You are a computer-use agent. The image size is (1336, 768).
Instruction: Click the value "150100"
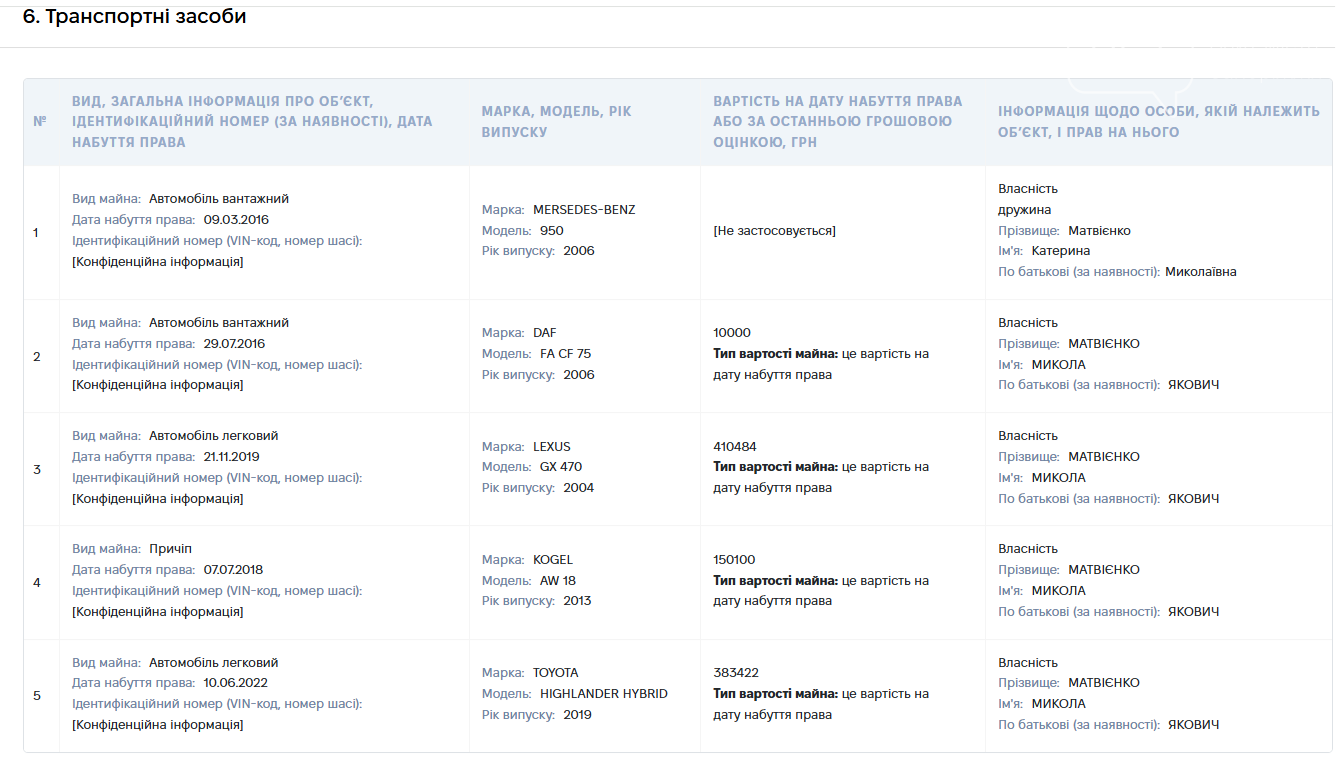pos(734,559)
